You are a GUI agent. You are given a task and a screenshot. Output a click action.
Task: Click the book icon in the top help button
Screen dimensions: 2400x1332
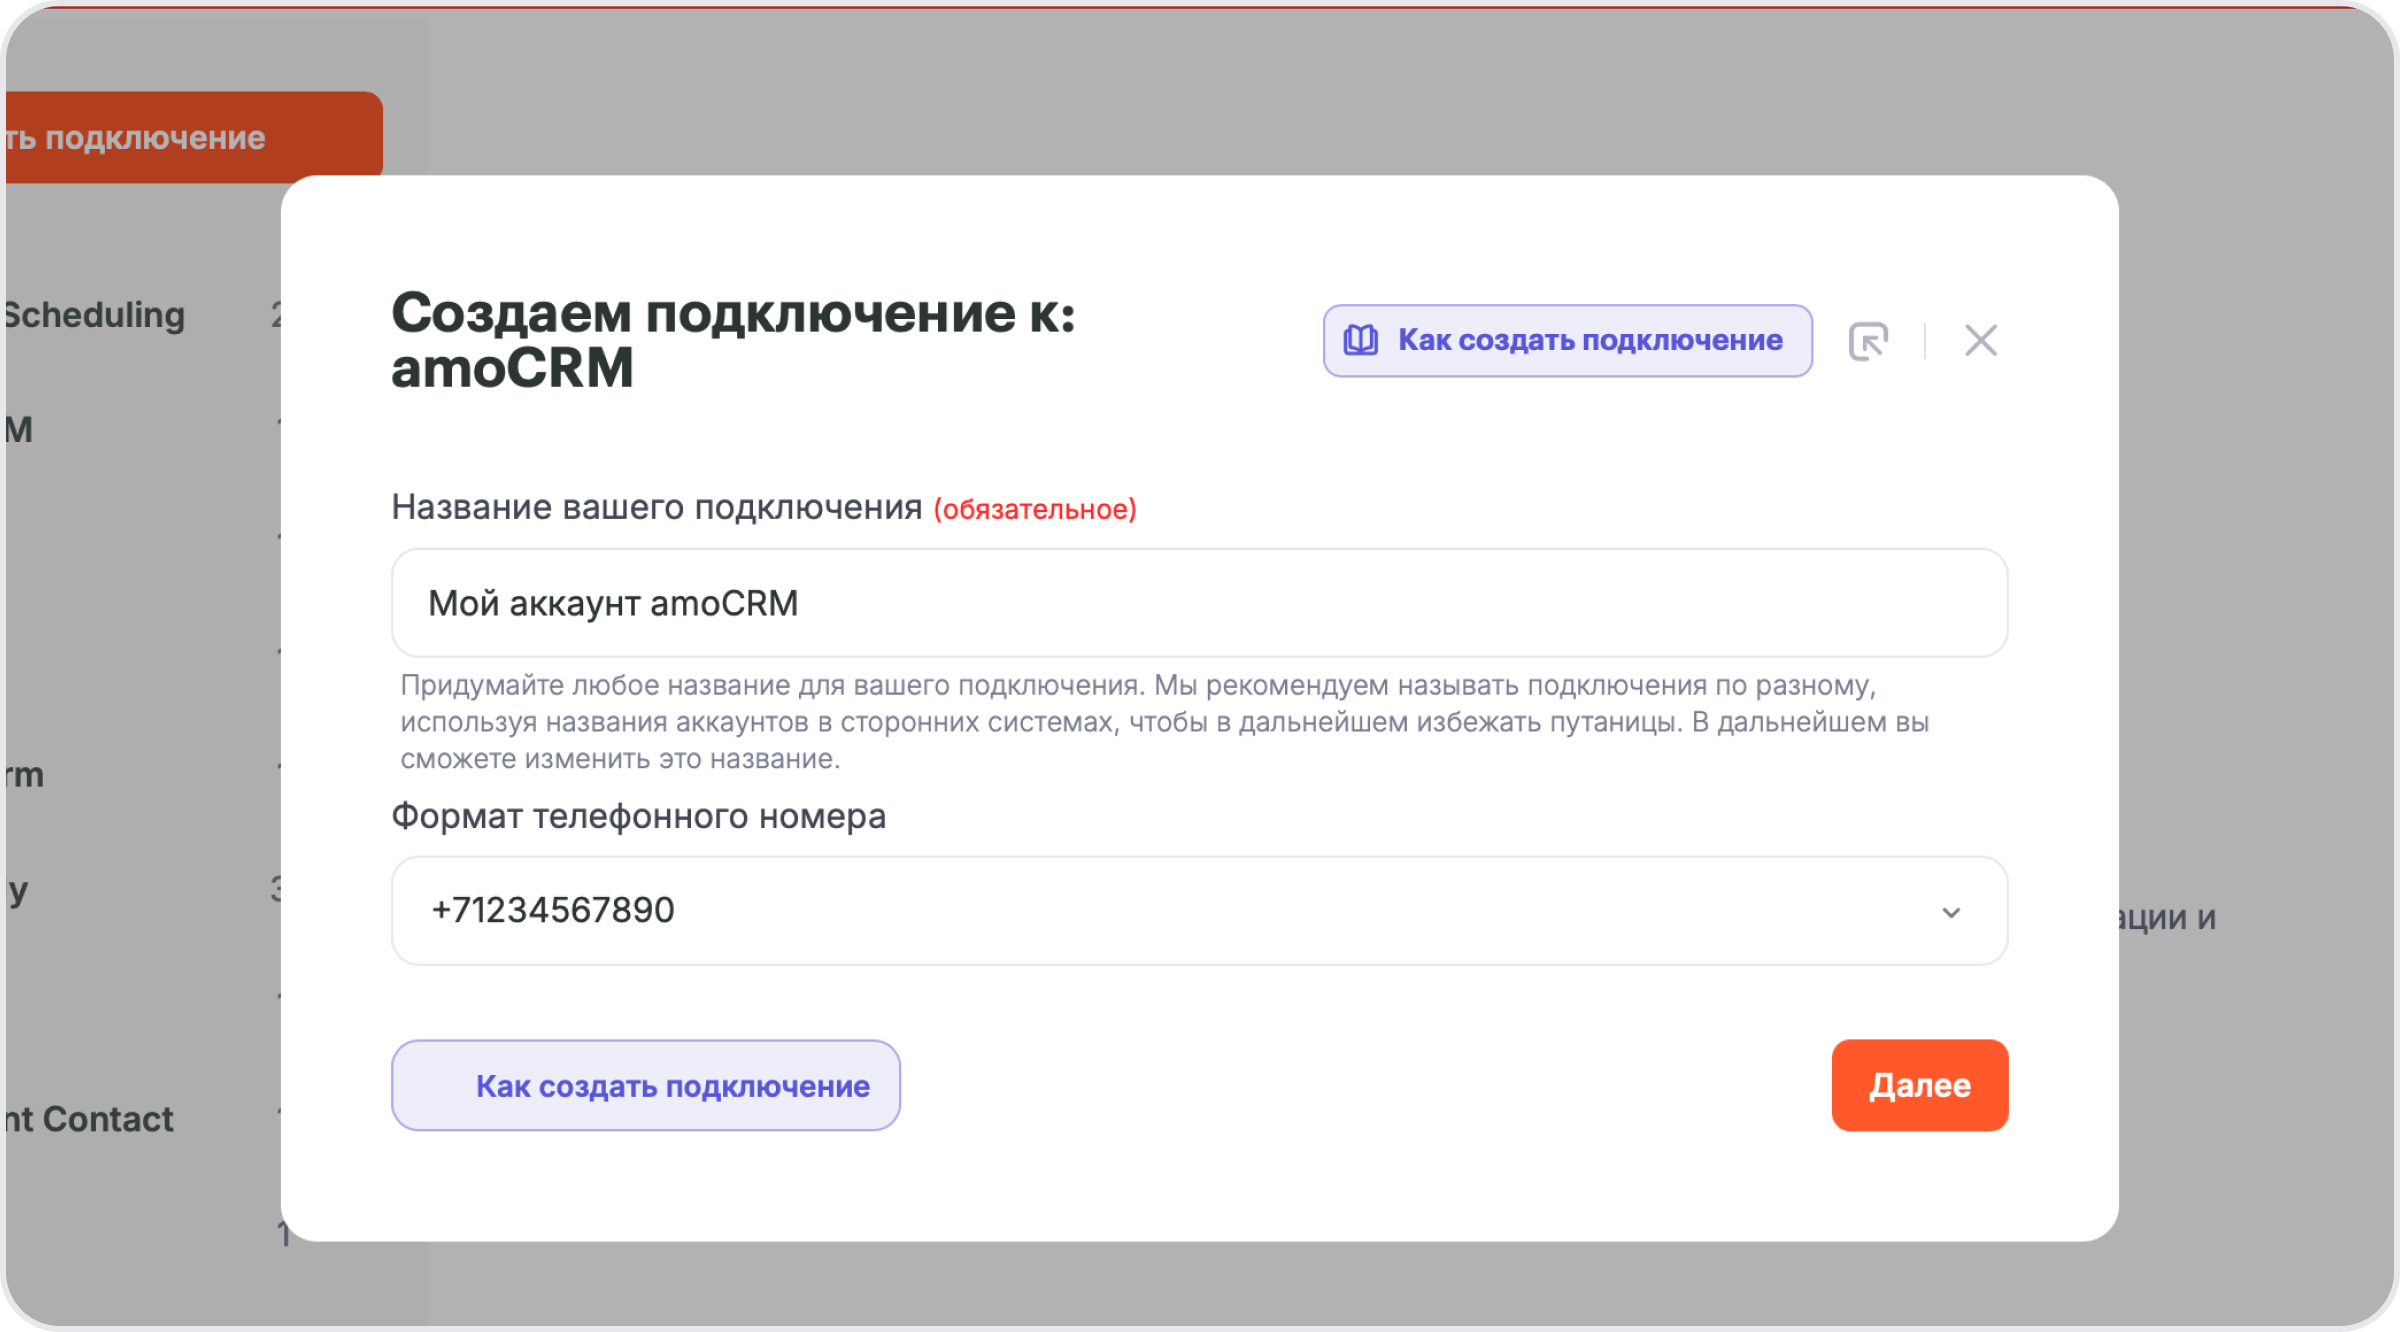pyautogui.click(x=1360, y=341)
